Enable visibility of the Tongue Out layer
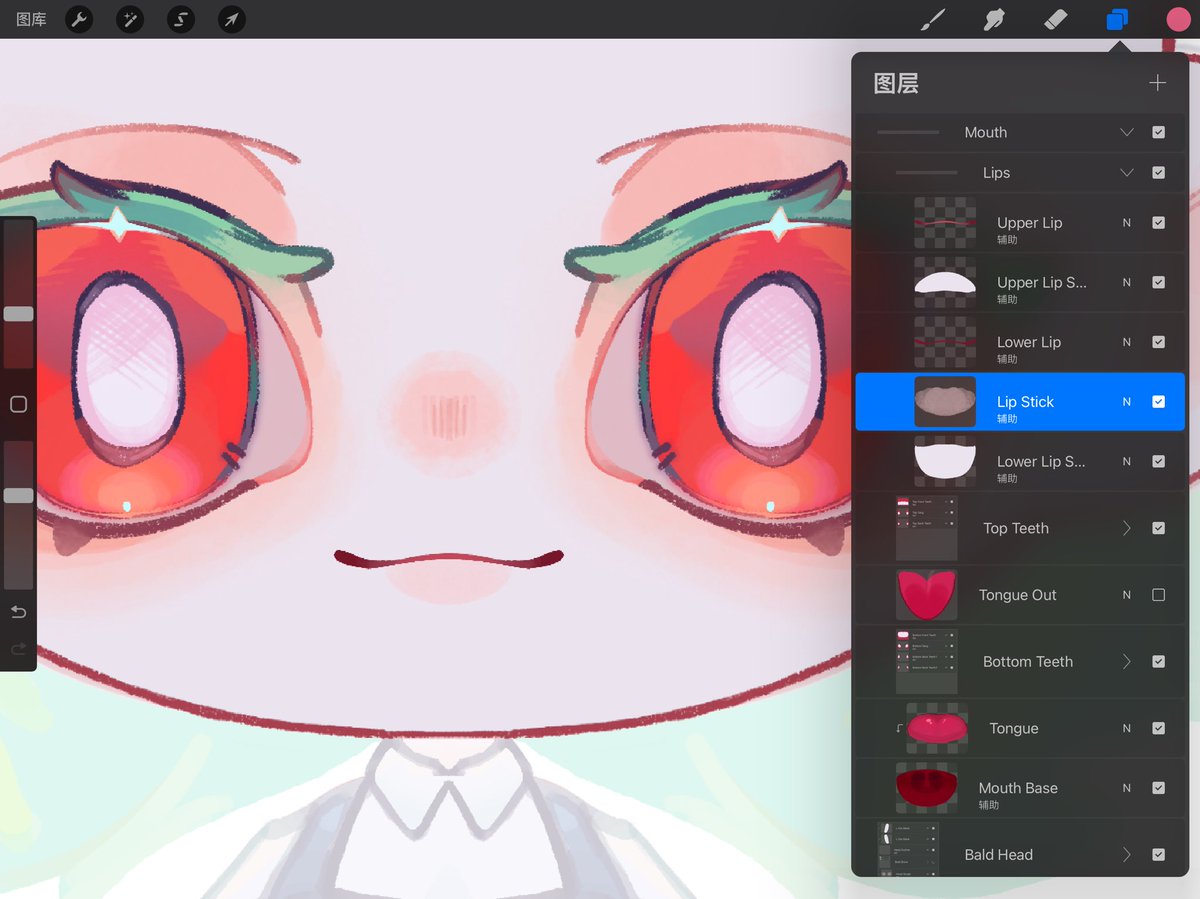Image resolution: width=1200 pixels, height=899 pixels. tap(1160, 594)
